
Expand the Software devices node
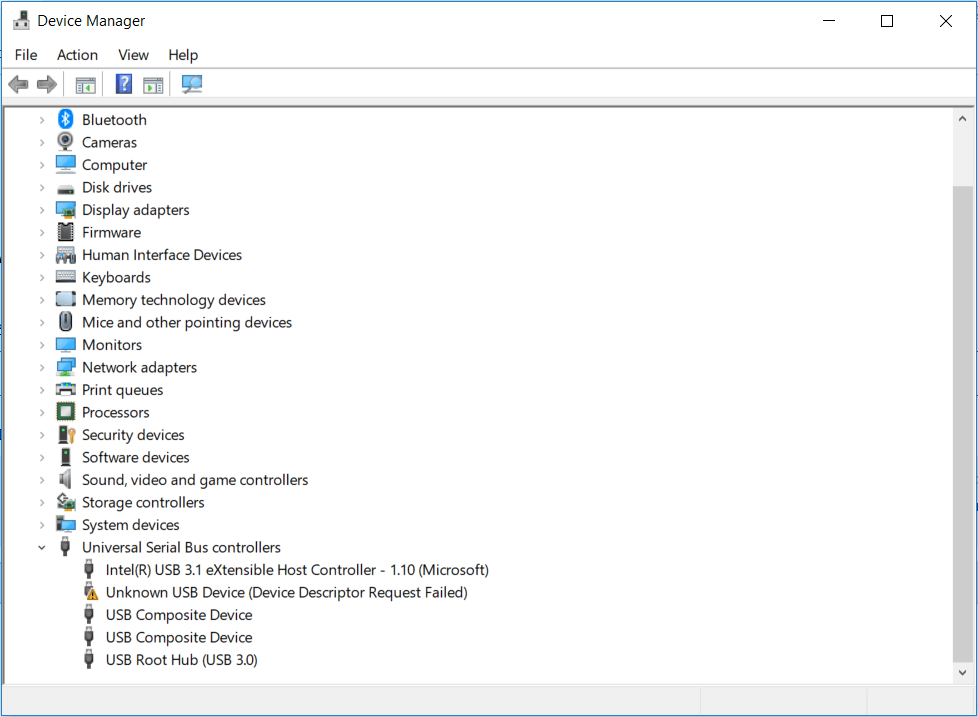pos(42,458)
